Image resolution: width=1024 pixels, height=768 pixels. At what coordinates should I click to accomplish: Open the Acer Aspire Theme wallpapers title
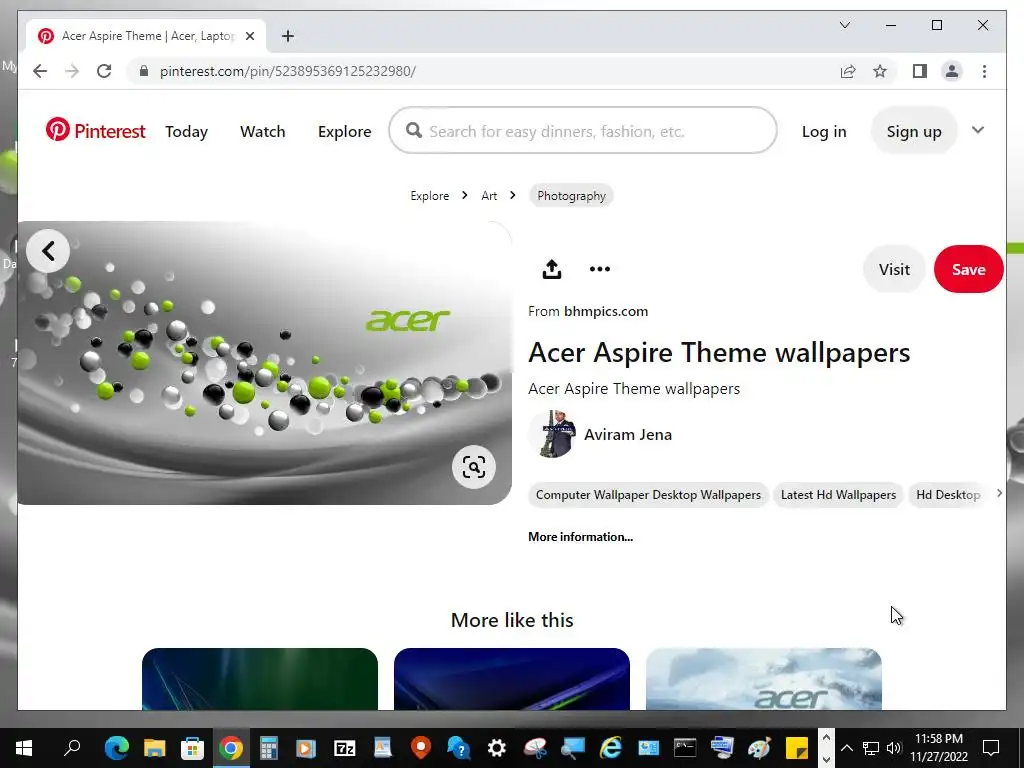[x=718, y=353]
